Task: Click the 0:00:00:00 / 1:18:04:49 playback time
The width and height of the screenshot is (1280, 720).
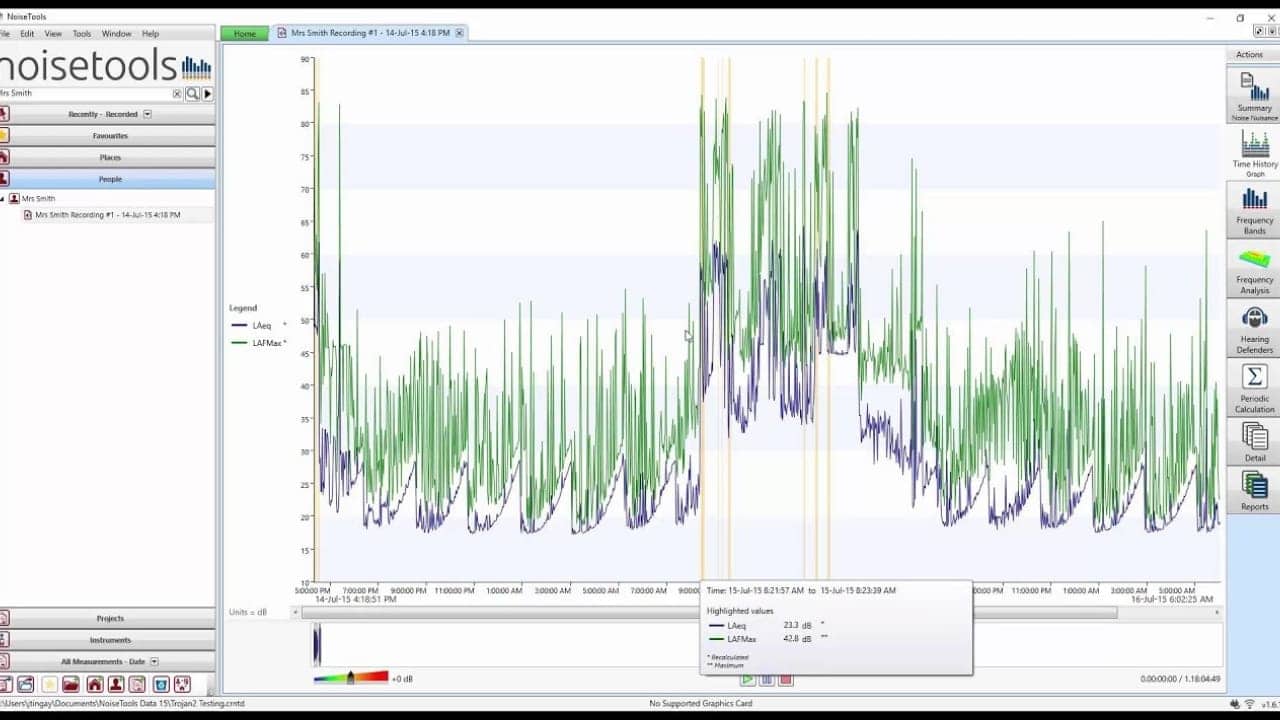Action: pyautogui.click(x=1180, y=679)
